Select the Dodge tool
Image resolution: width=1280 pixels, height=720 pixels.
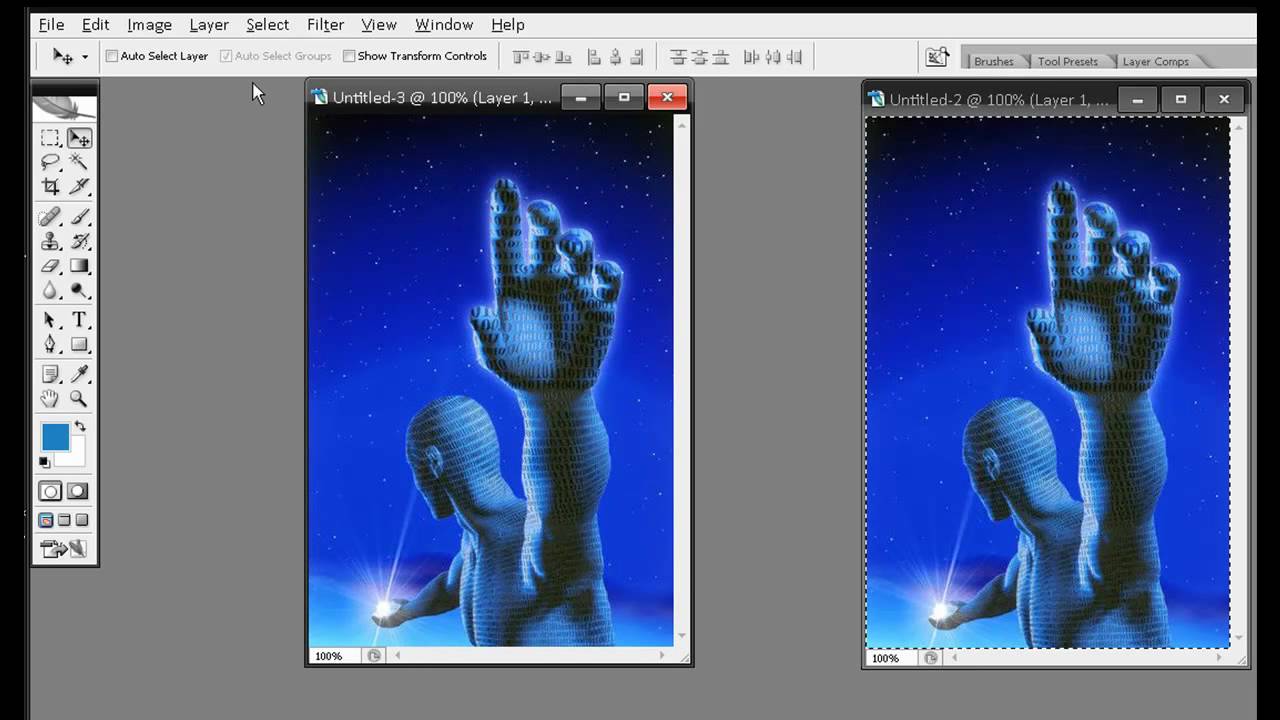79,290
